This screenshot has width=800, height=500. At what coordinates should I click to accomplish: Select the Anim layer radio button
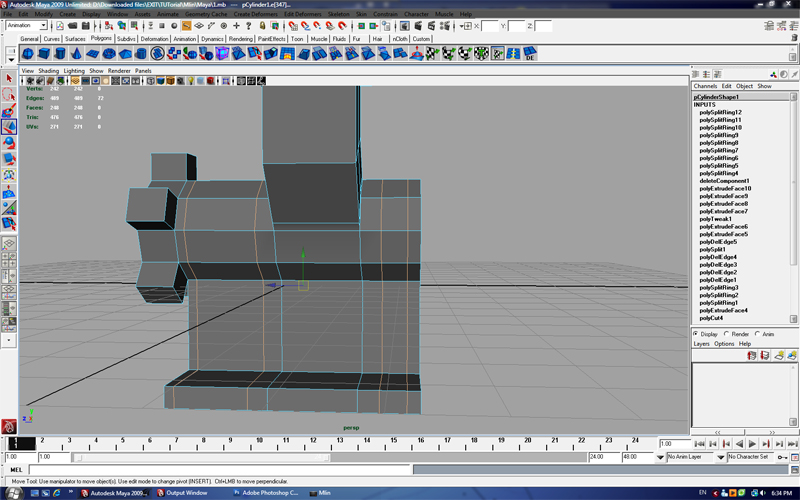coord(759,334)
